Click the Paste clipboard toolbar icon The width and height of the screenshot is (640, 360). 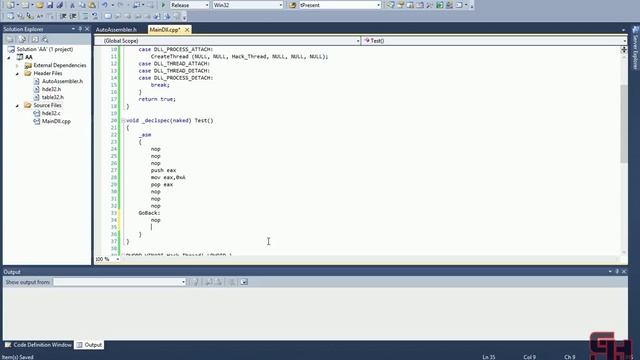coord(92,5)
